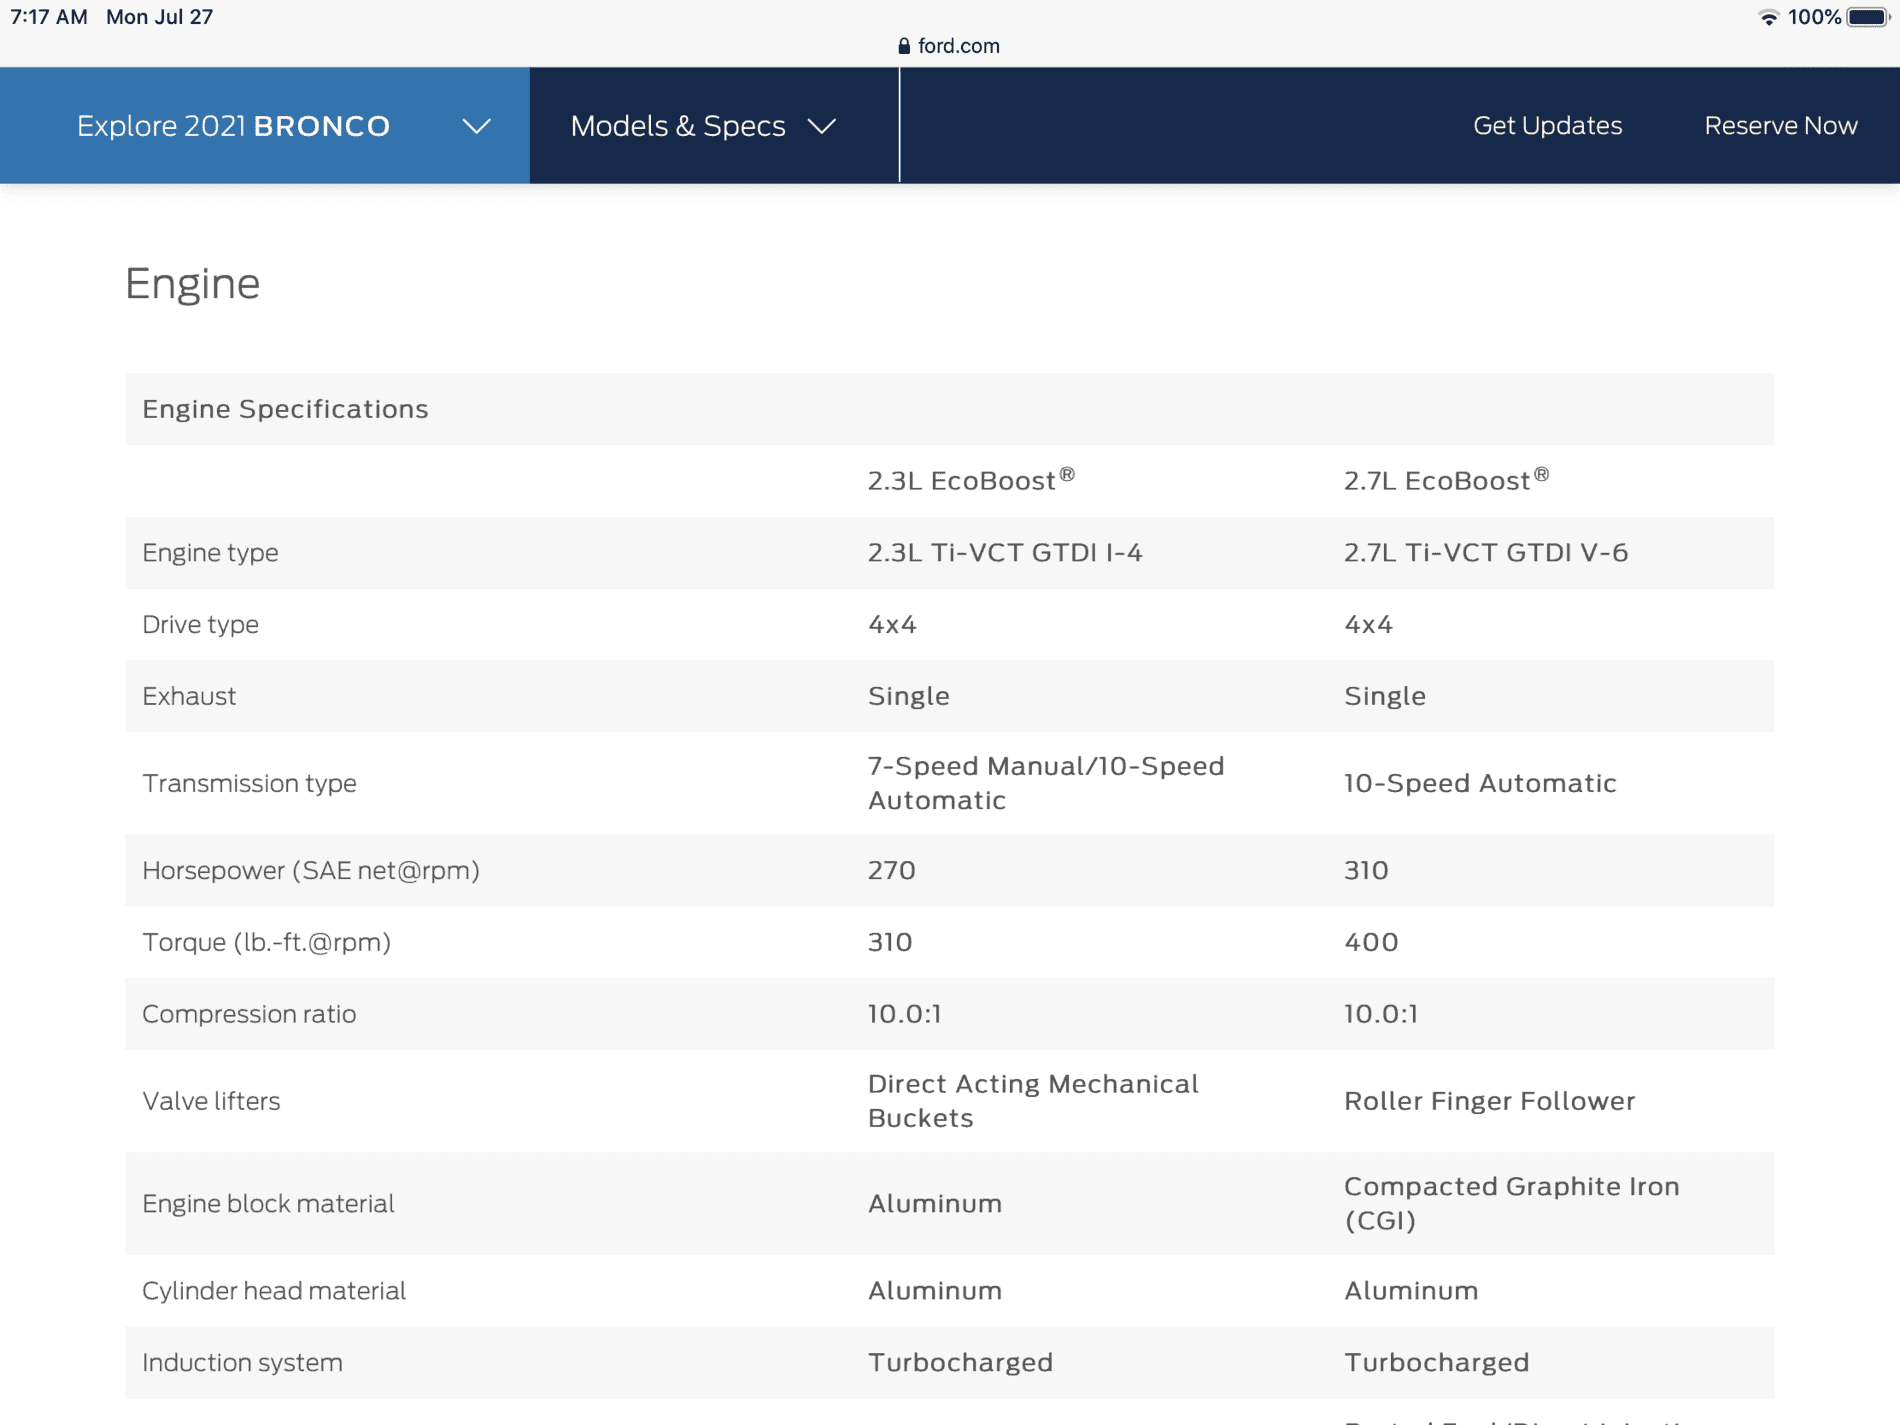This screenshot has width=1900, height=1425.
Task: Select the 2.7L EcoBoost column header
Action: pos(1447,480)
